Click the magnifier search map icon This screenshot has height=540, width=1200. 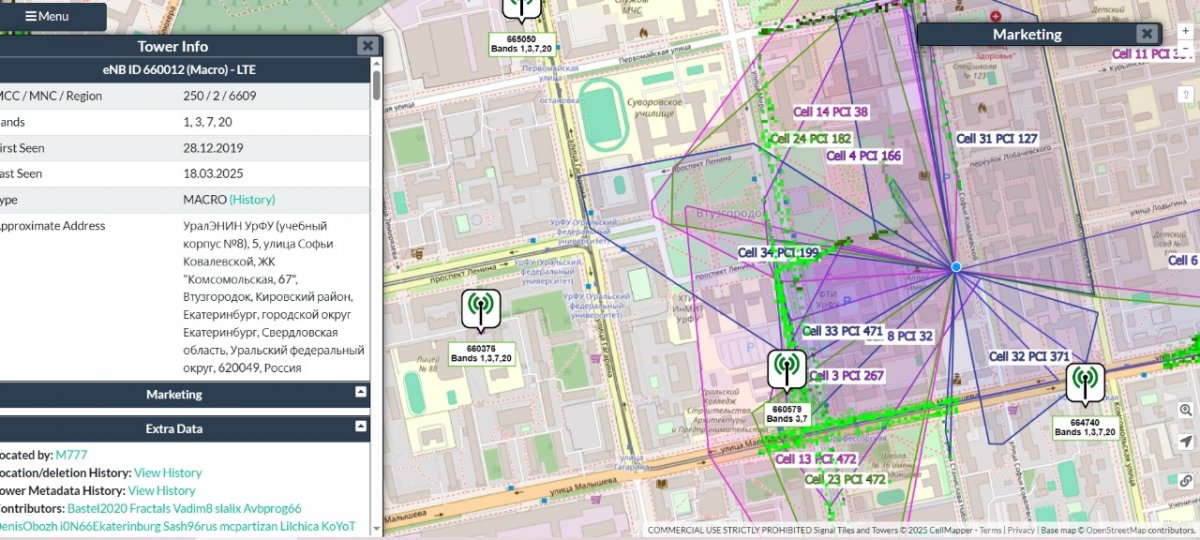pyautogui.click(x=1186, y=410)
